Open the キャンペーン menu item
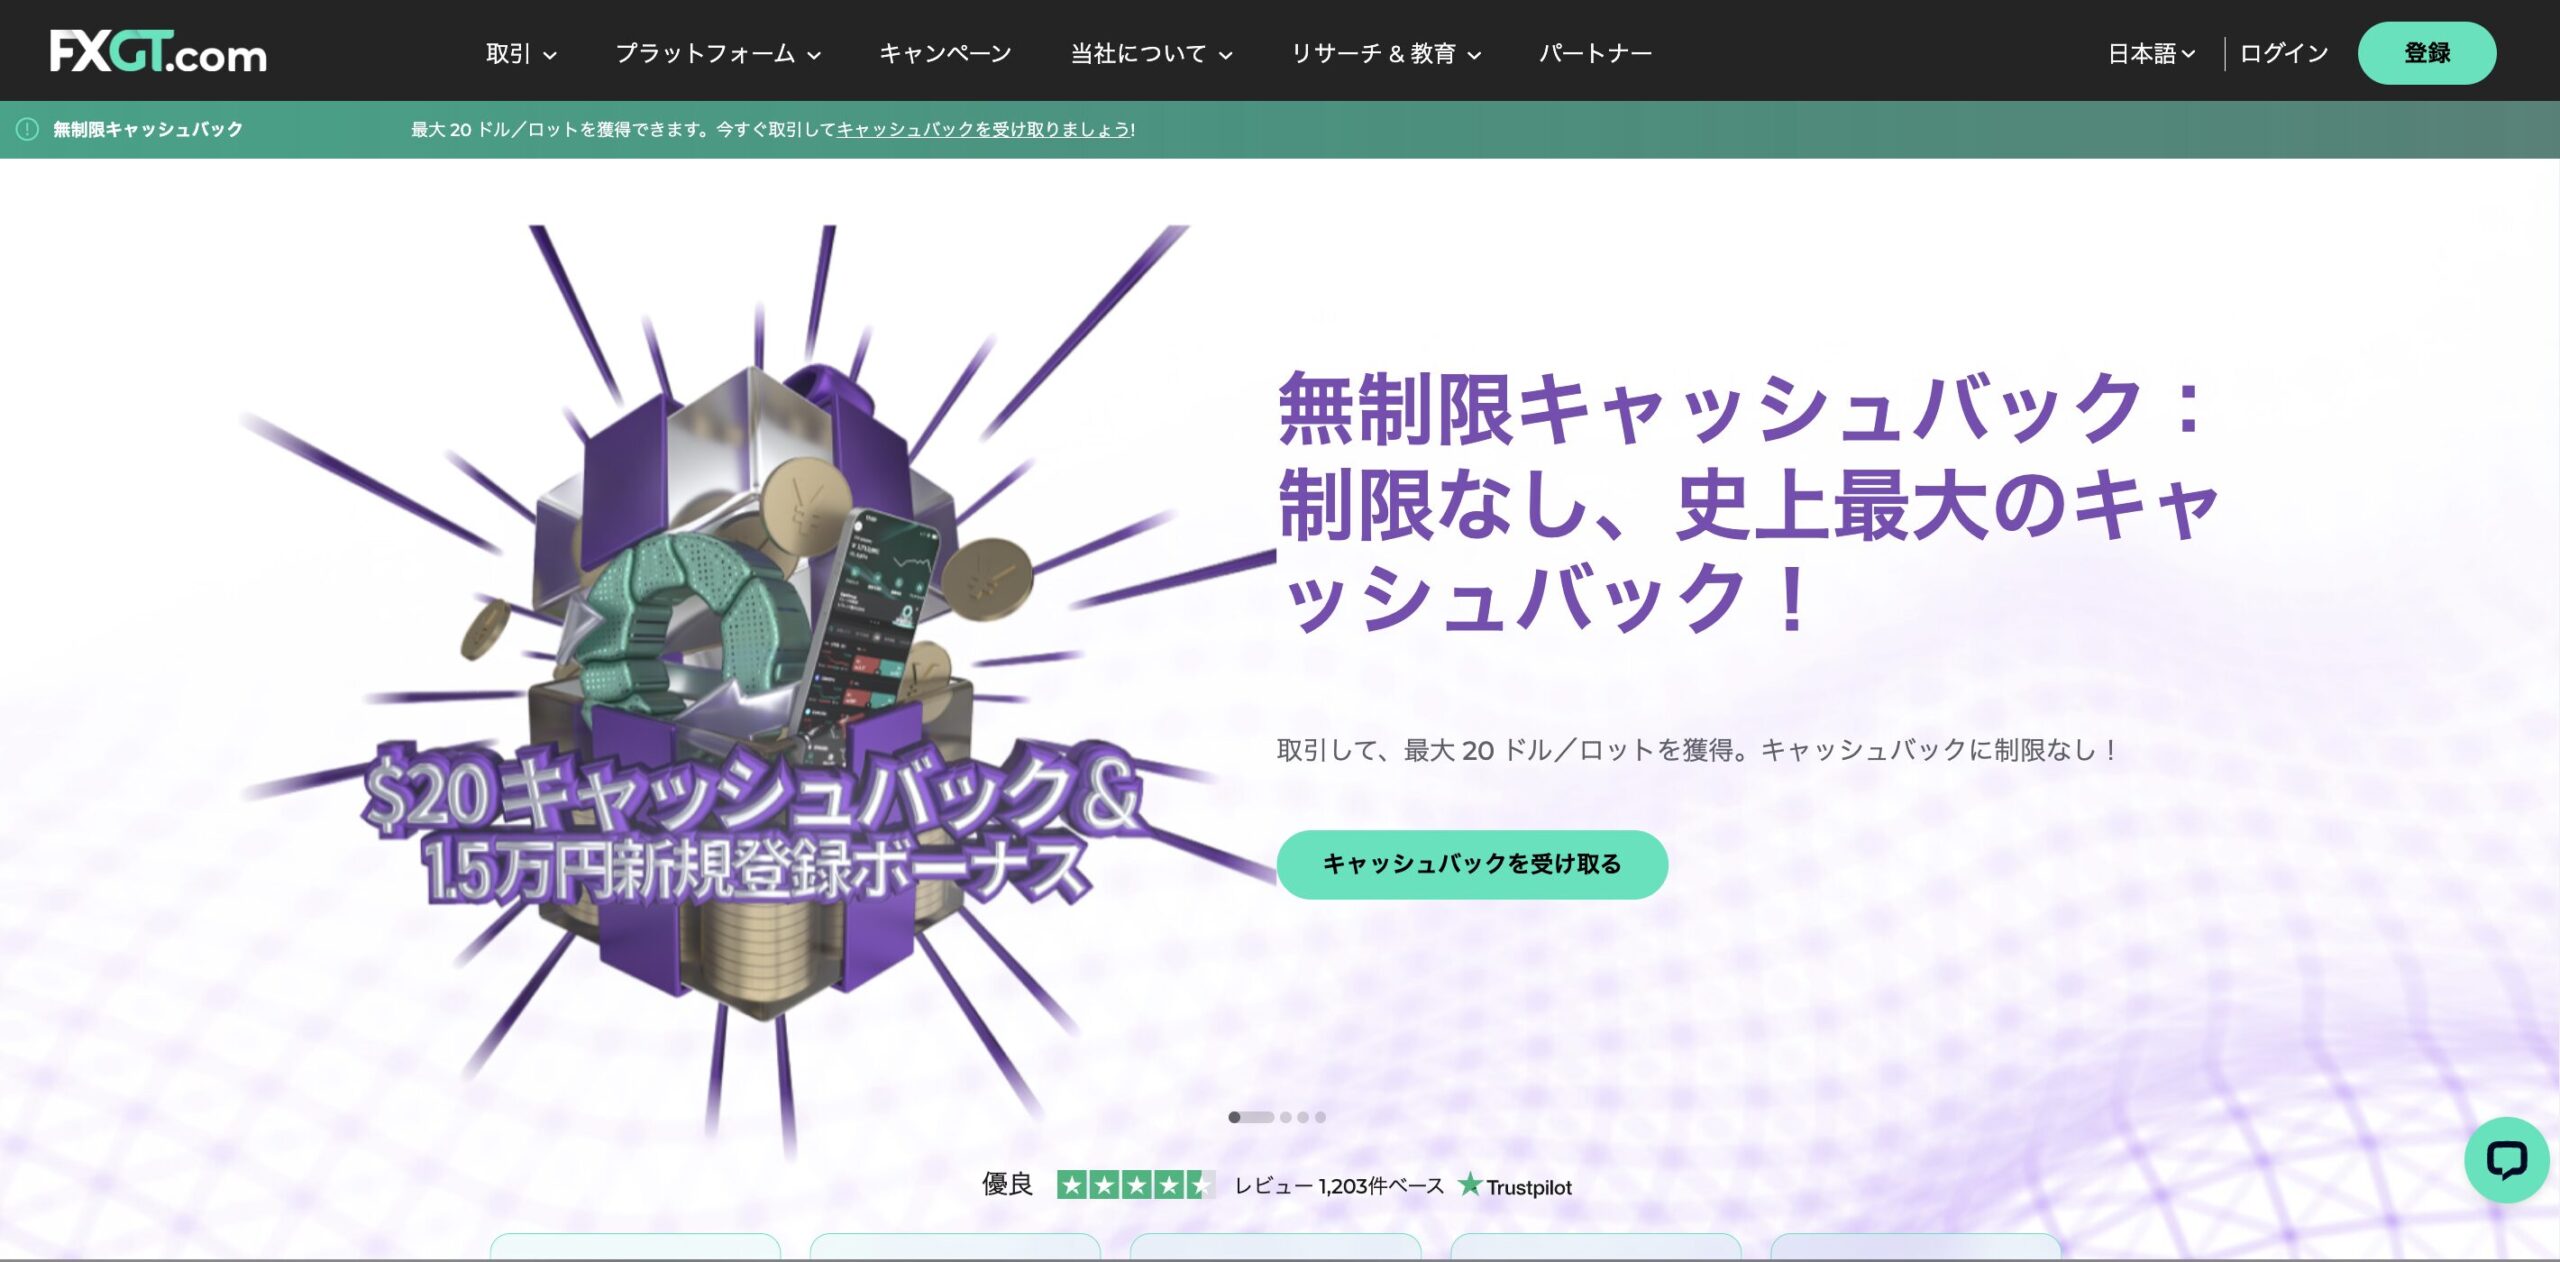Viewport: 2560px width, 1262px height. click(945, 53)
